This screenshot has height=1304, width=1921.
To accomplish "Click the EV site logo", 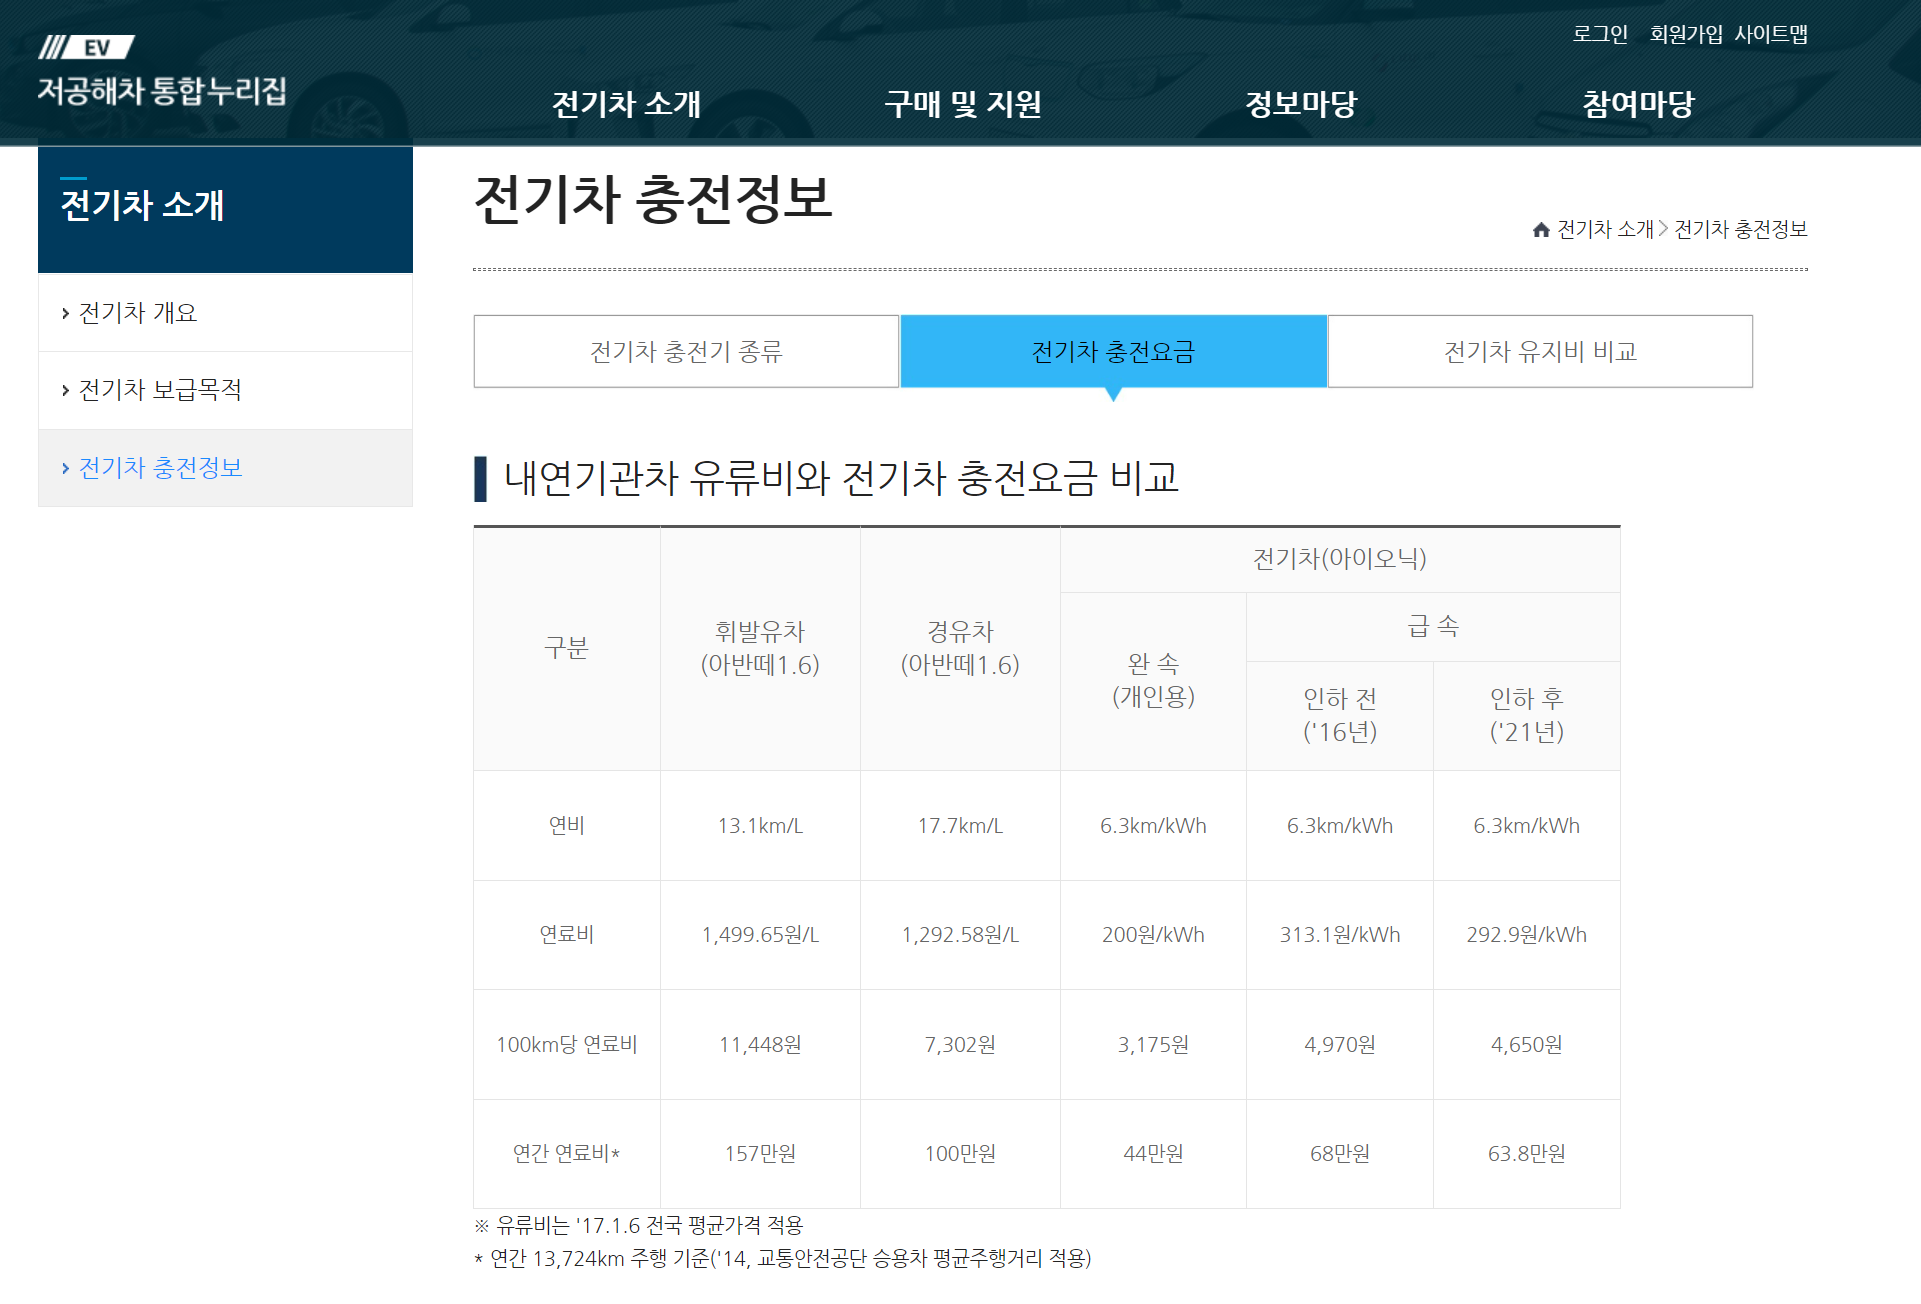I will tap(87, 47).
